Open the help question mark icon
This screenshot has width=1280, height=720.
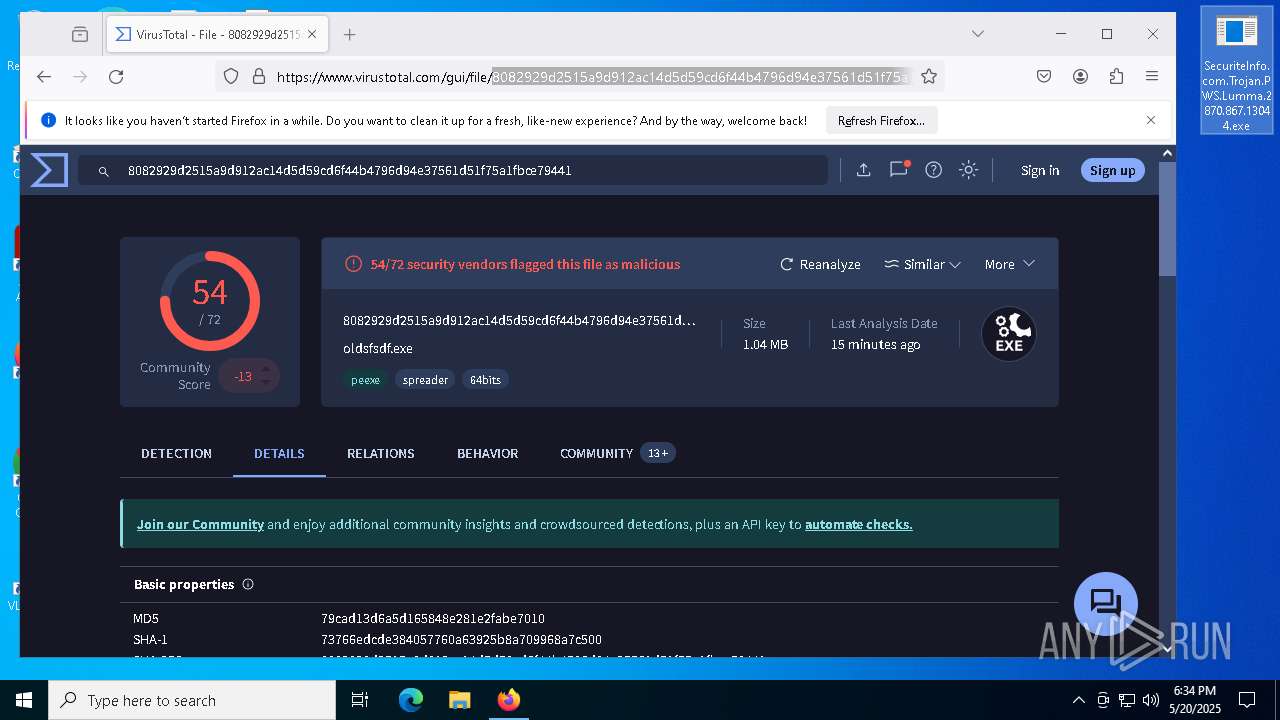click(933, 170)
